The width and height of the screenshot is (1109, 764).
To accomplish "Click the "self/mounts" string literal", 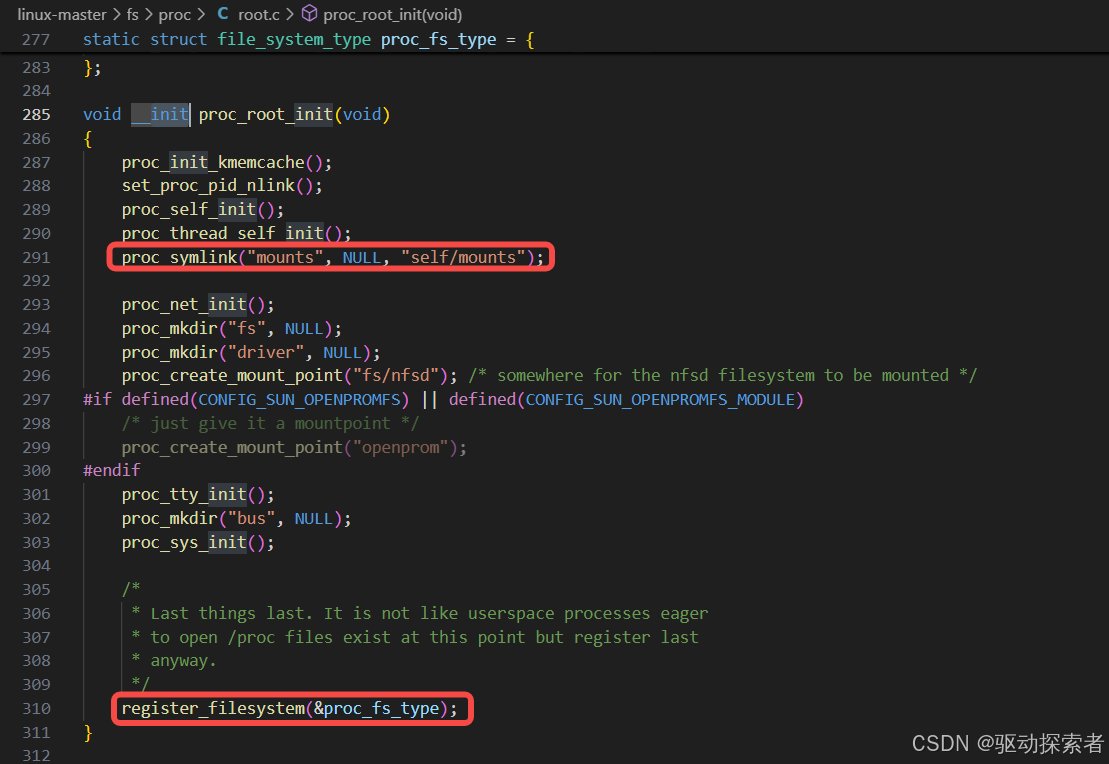I will click(x=463, y=257).
